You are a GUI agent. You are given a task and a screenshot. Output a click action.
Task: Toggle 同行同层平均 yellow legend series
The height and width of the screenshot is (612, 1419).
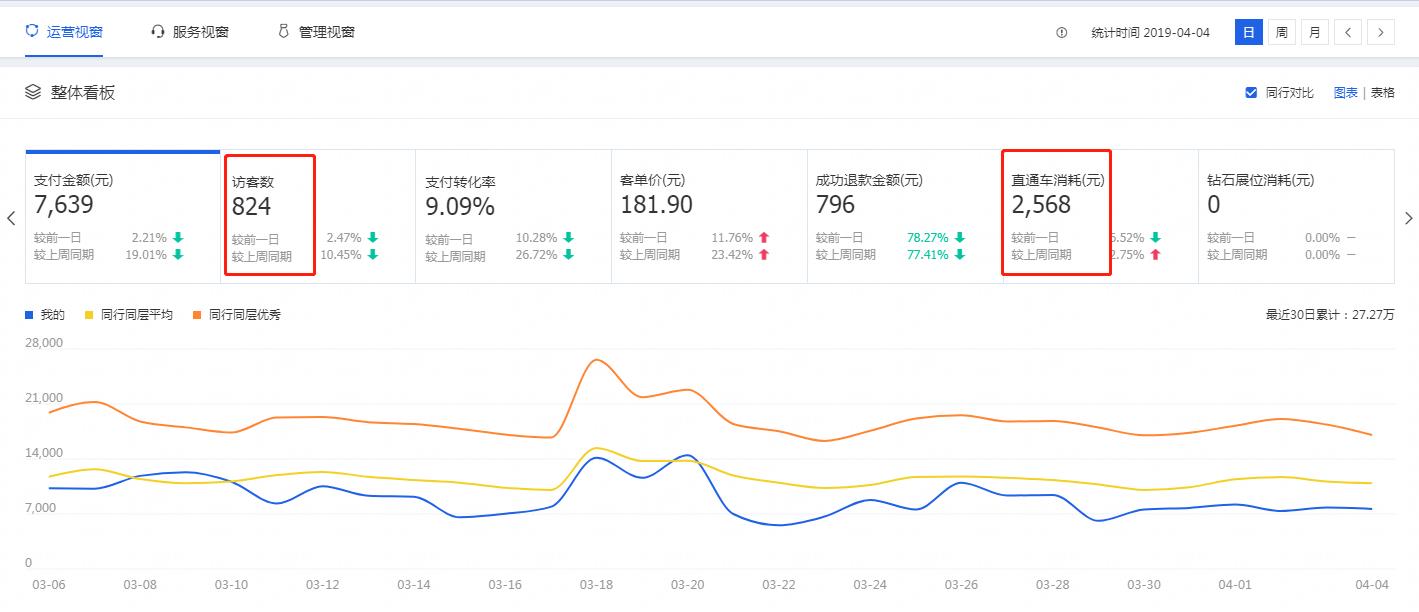click(89, 315)
